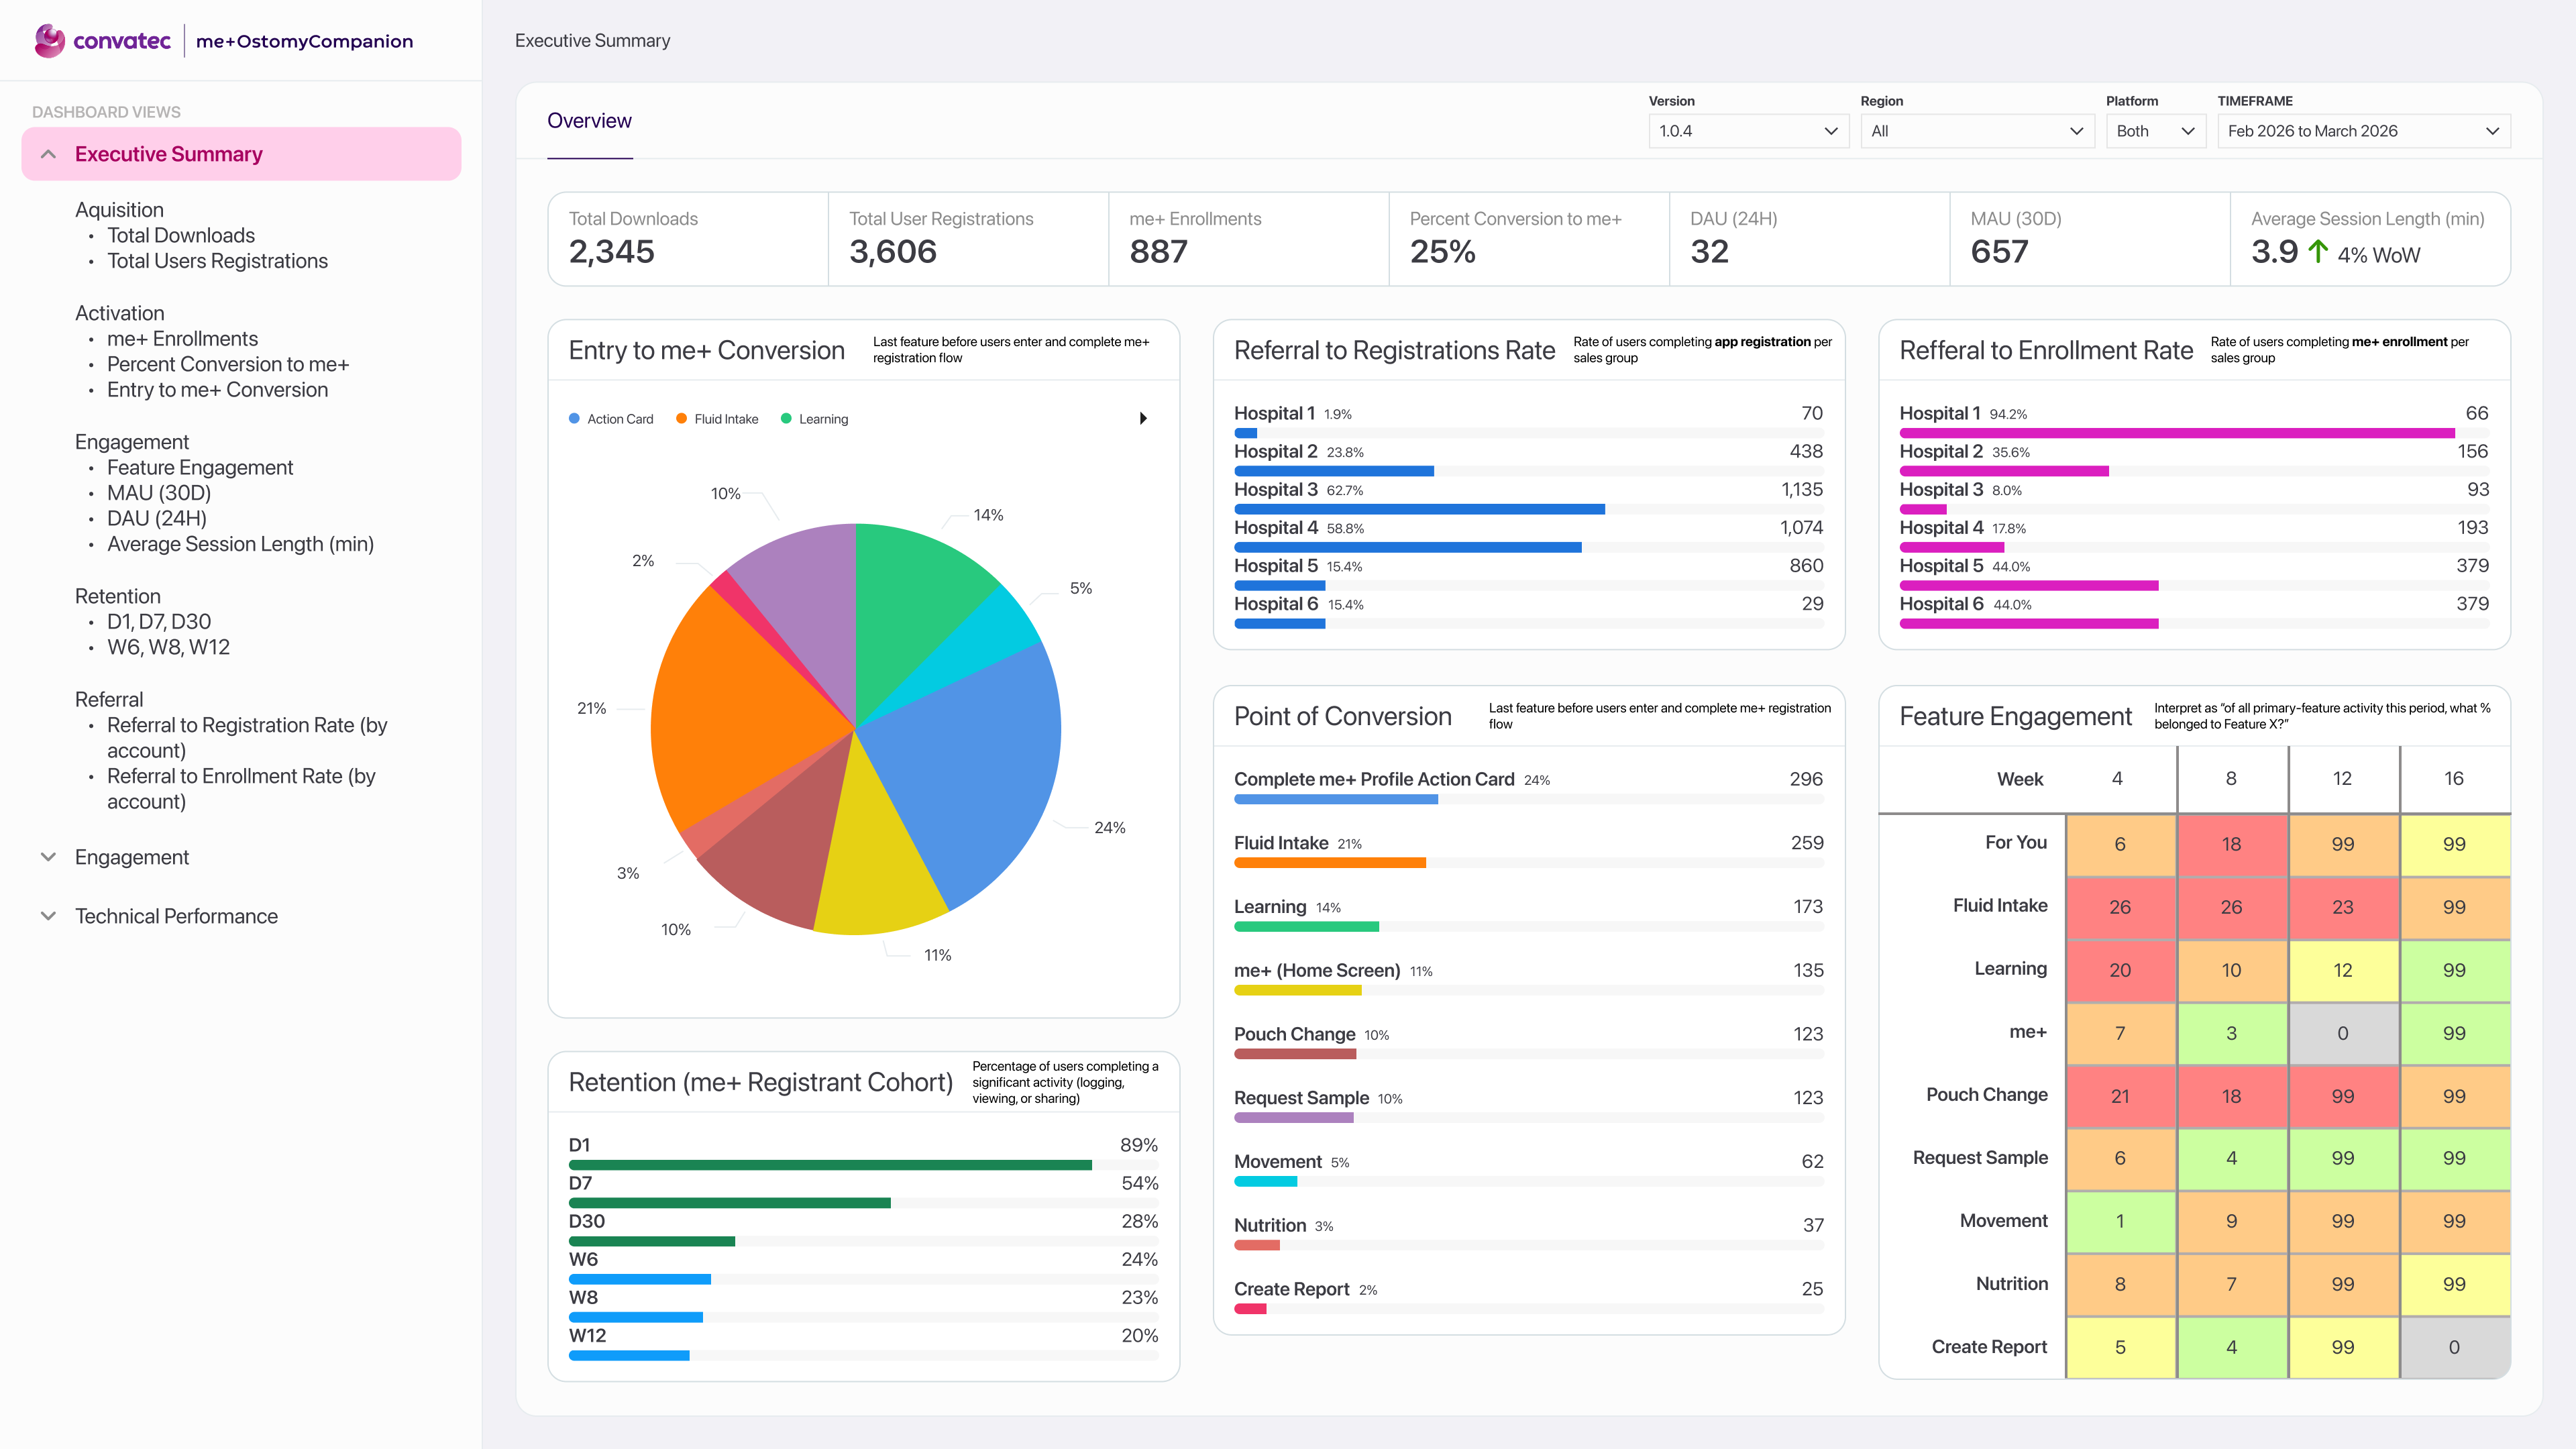
Task: Click Create Report row in Point of Conversion
Action: (1528, 1296)
